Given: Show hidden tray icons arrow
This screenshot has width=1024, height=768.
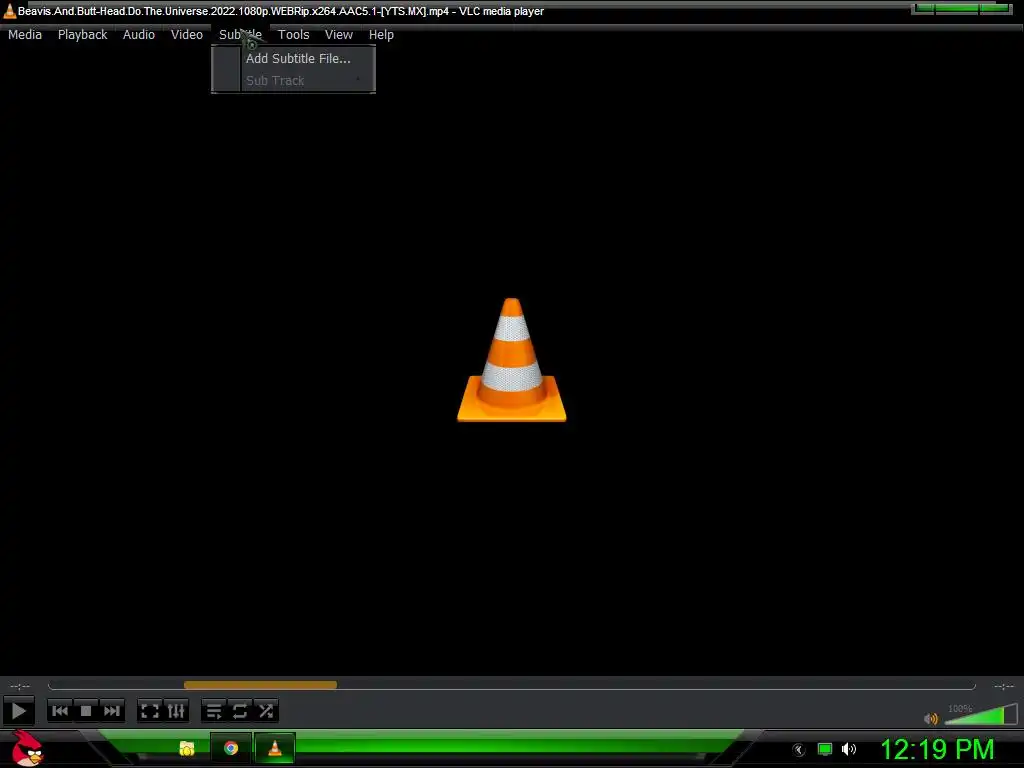Looking at the screenshot, I should tap(799, 750).
